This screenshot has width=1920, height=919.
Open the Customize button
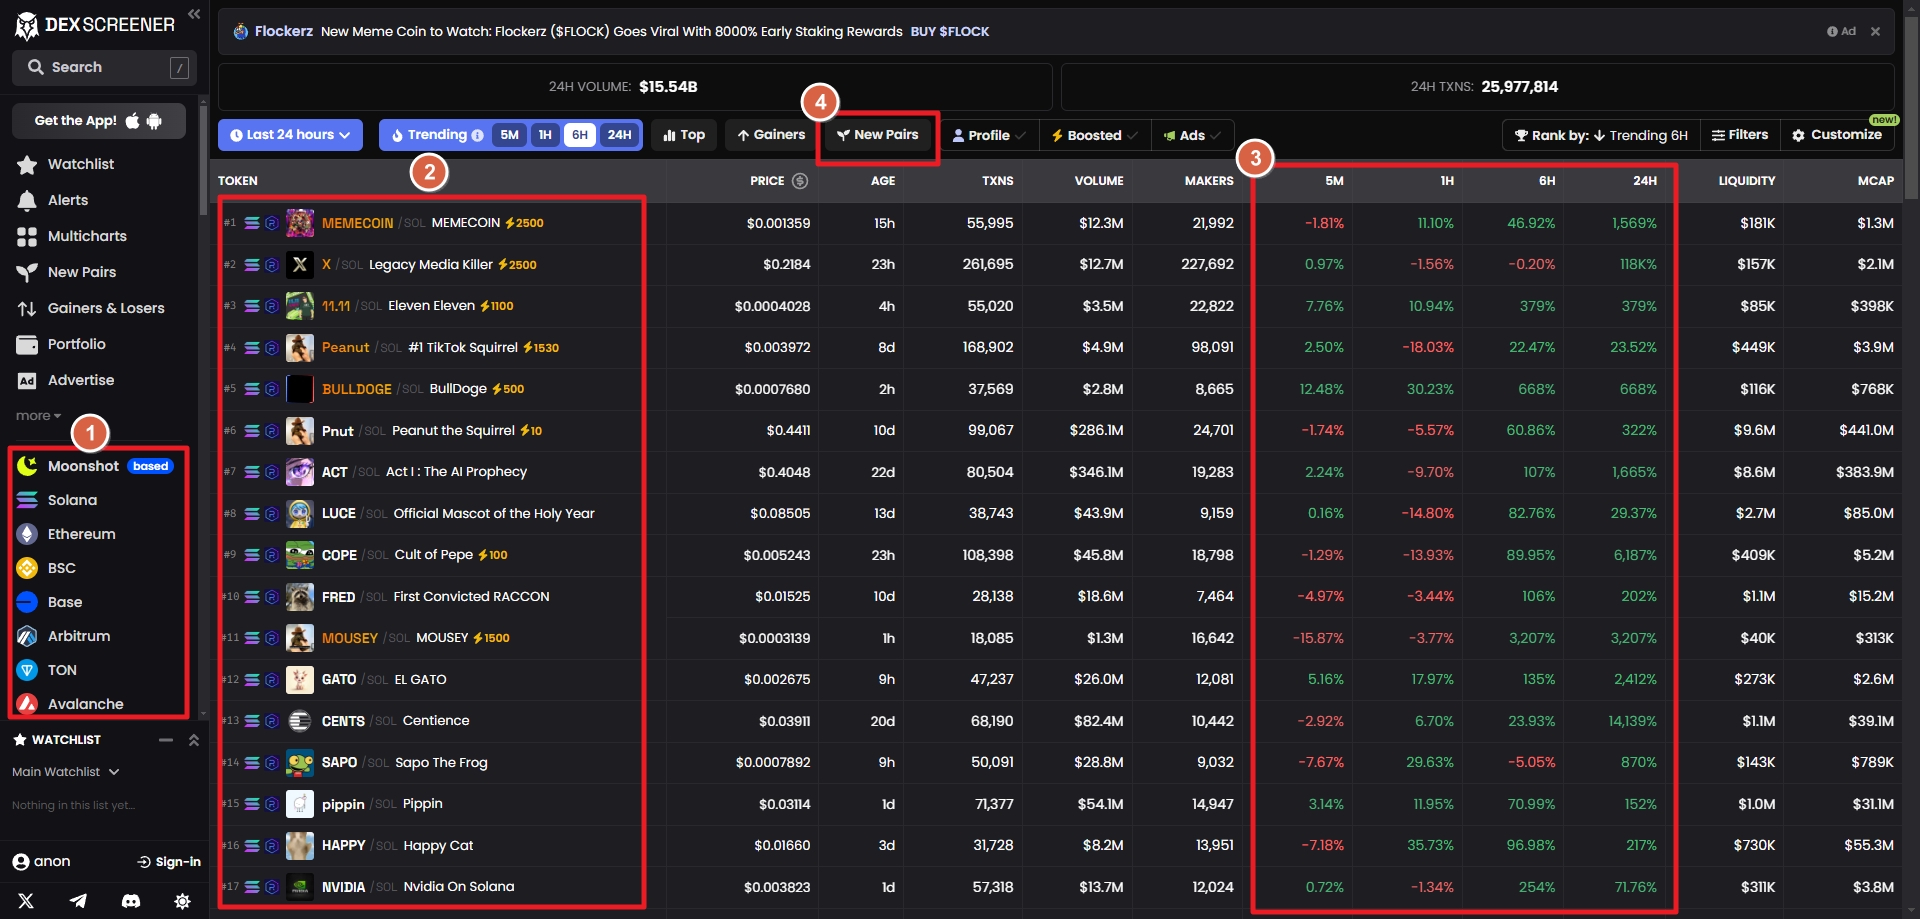pos(1837,135)
